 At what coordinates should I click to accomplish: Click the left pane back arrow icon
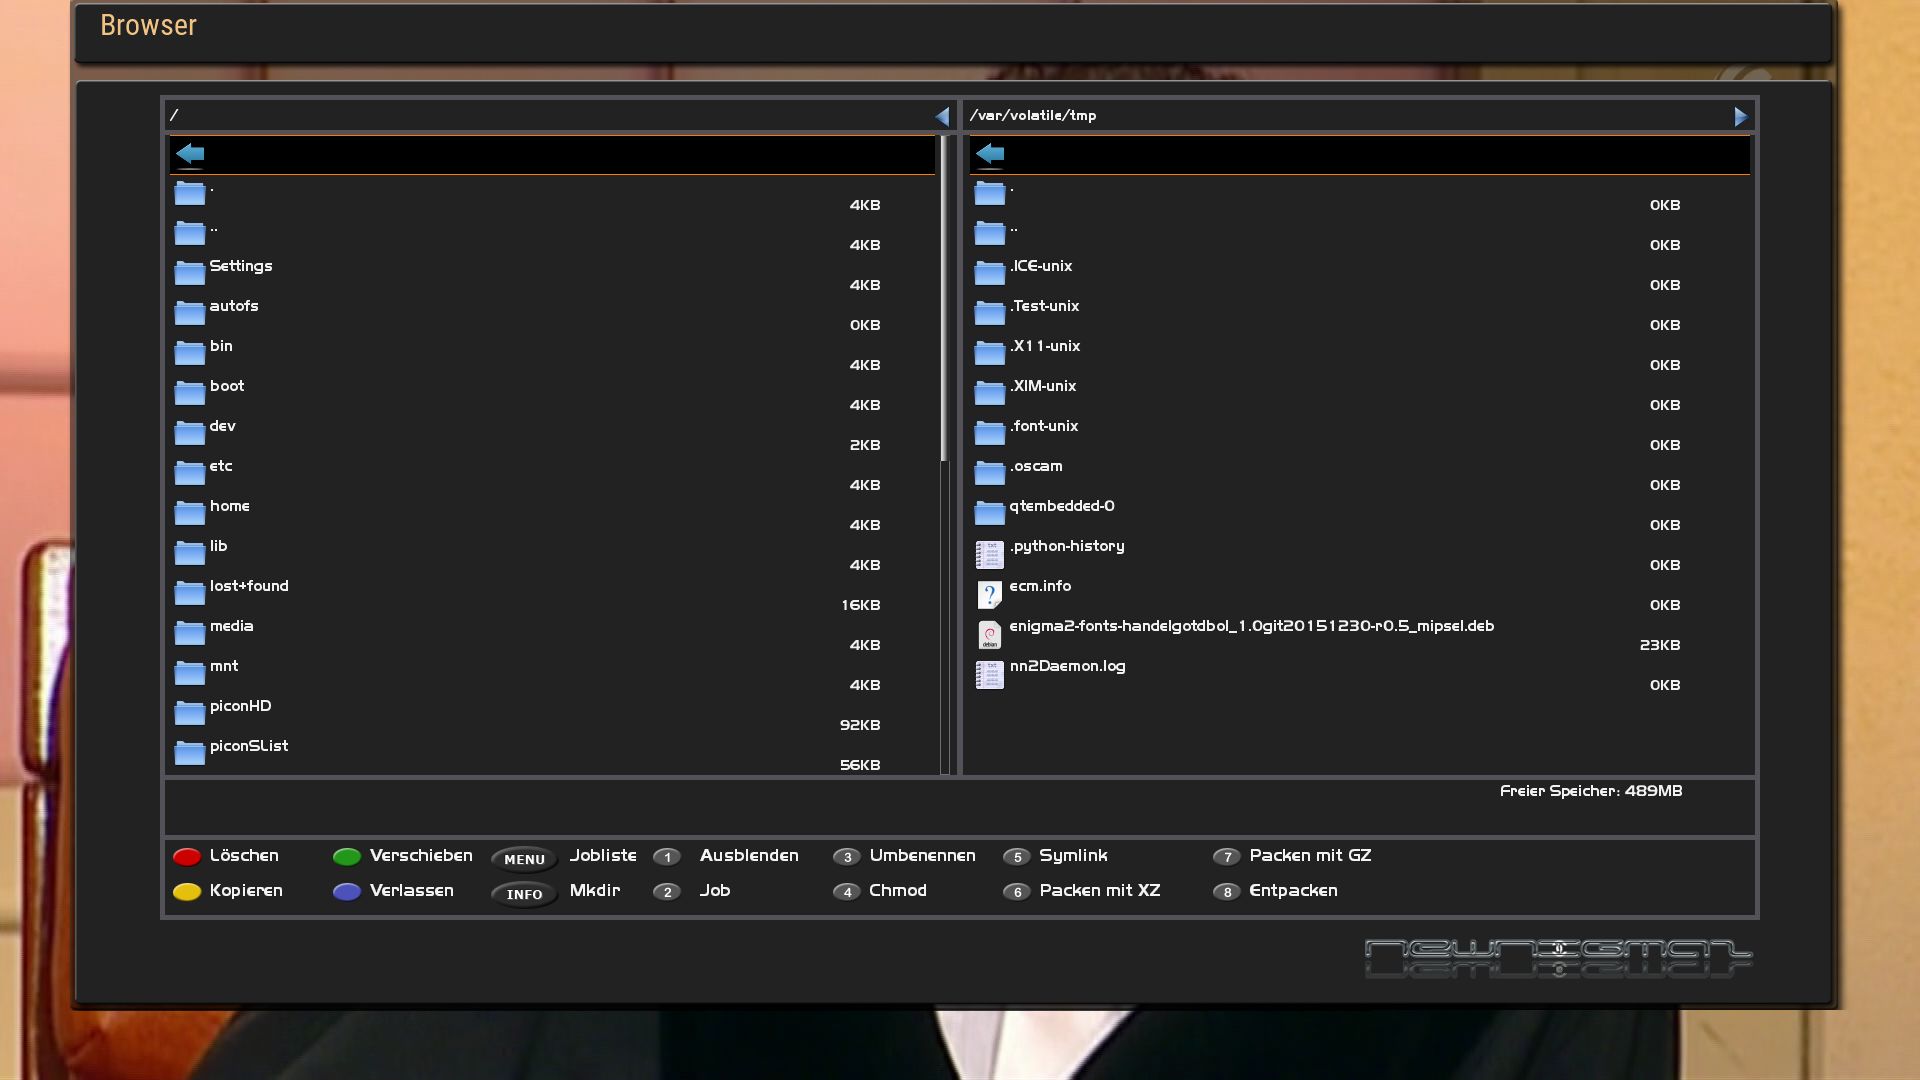190,154
